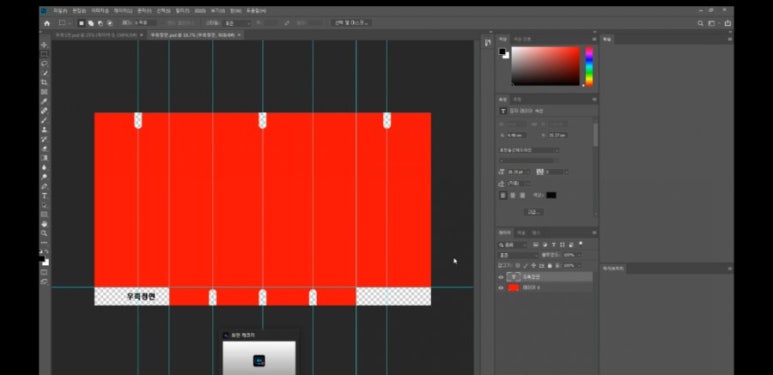Click the hue slider in the Color panel
The width and height of the screenshot is (773, 375).
coord(589,67)
